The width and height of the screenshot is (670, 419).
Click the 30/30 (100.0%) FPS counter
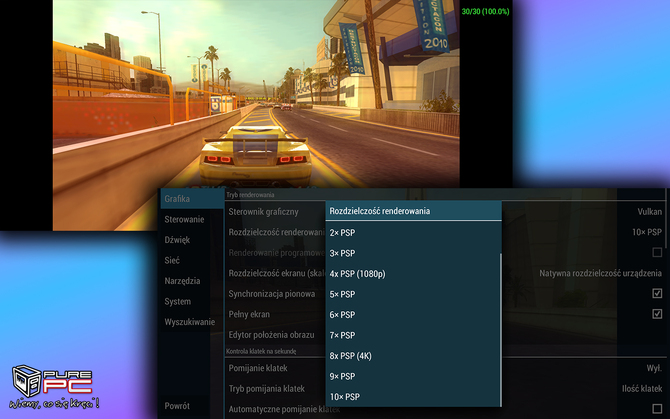(x=485, y=12)
